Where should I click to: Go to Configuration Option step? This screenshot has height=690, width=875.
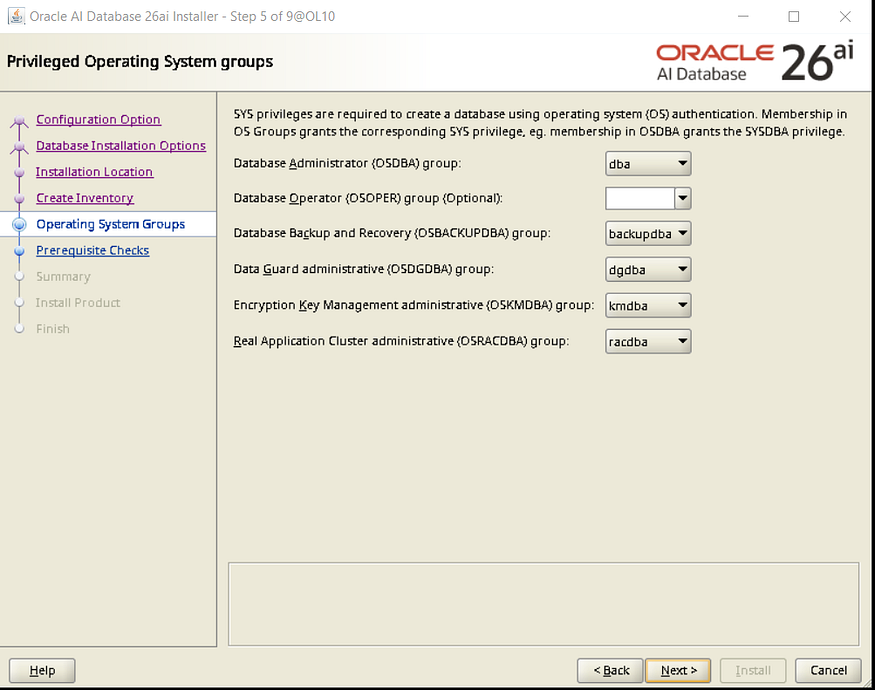[x=98, y=119]
